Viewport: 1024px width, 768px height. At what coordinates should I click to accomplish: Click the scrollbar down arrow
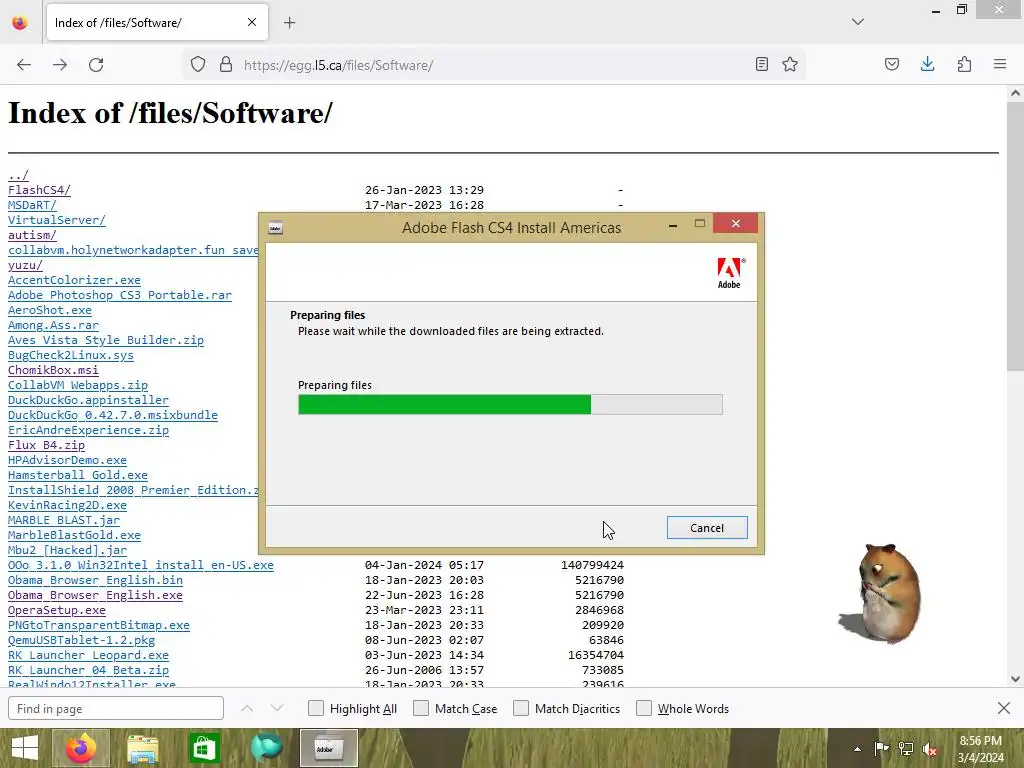[x=1015, y=679]
